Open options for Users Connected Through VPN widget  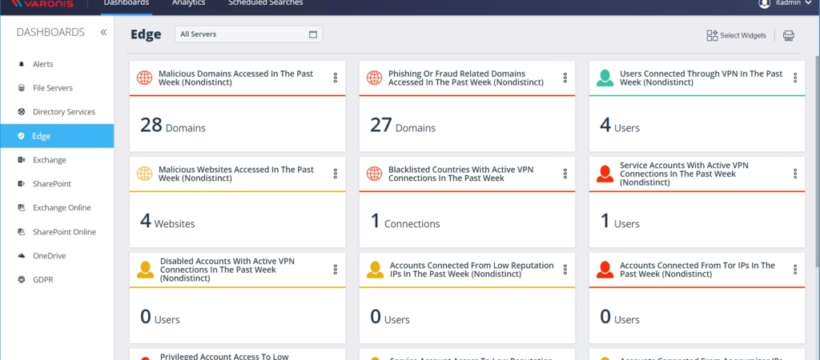click(795, 78)
